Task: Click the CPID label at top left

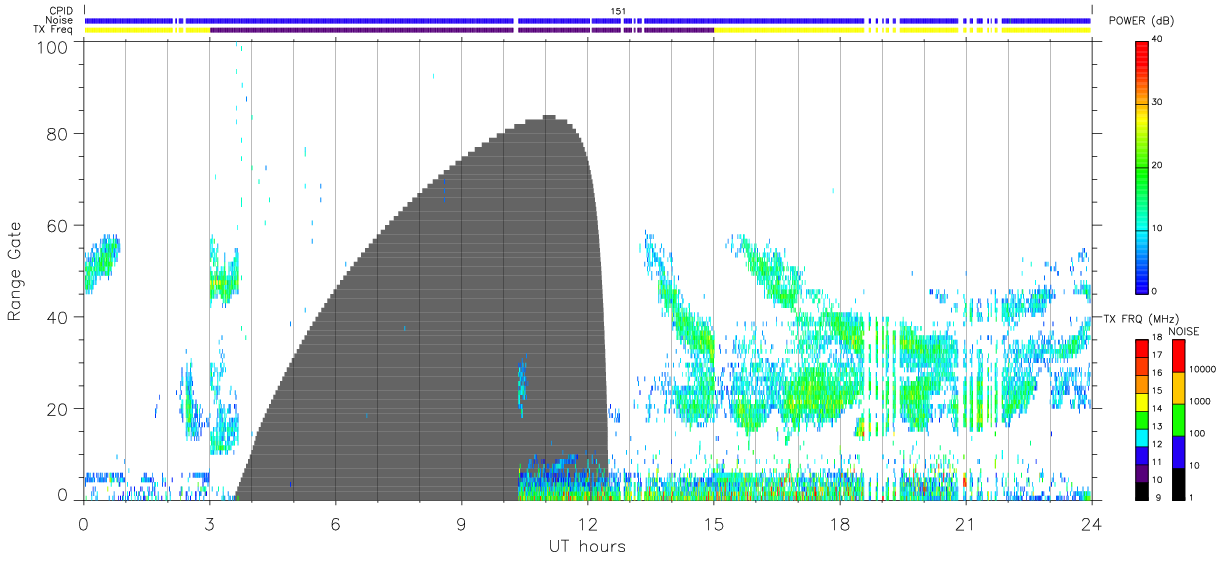Action: coord(61,11)
